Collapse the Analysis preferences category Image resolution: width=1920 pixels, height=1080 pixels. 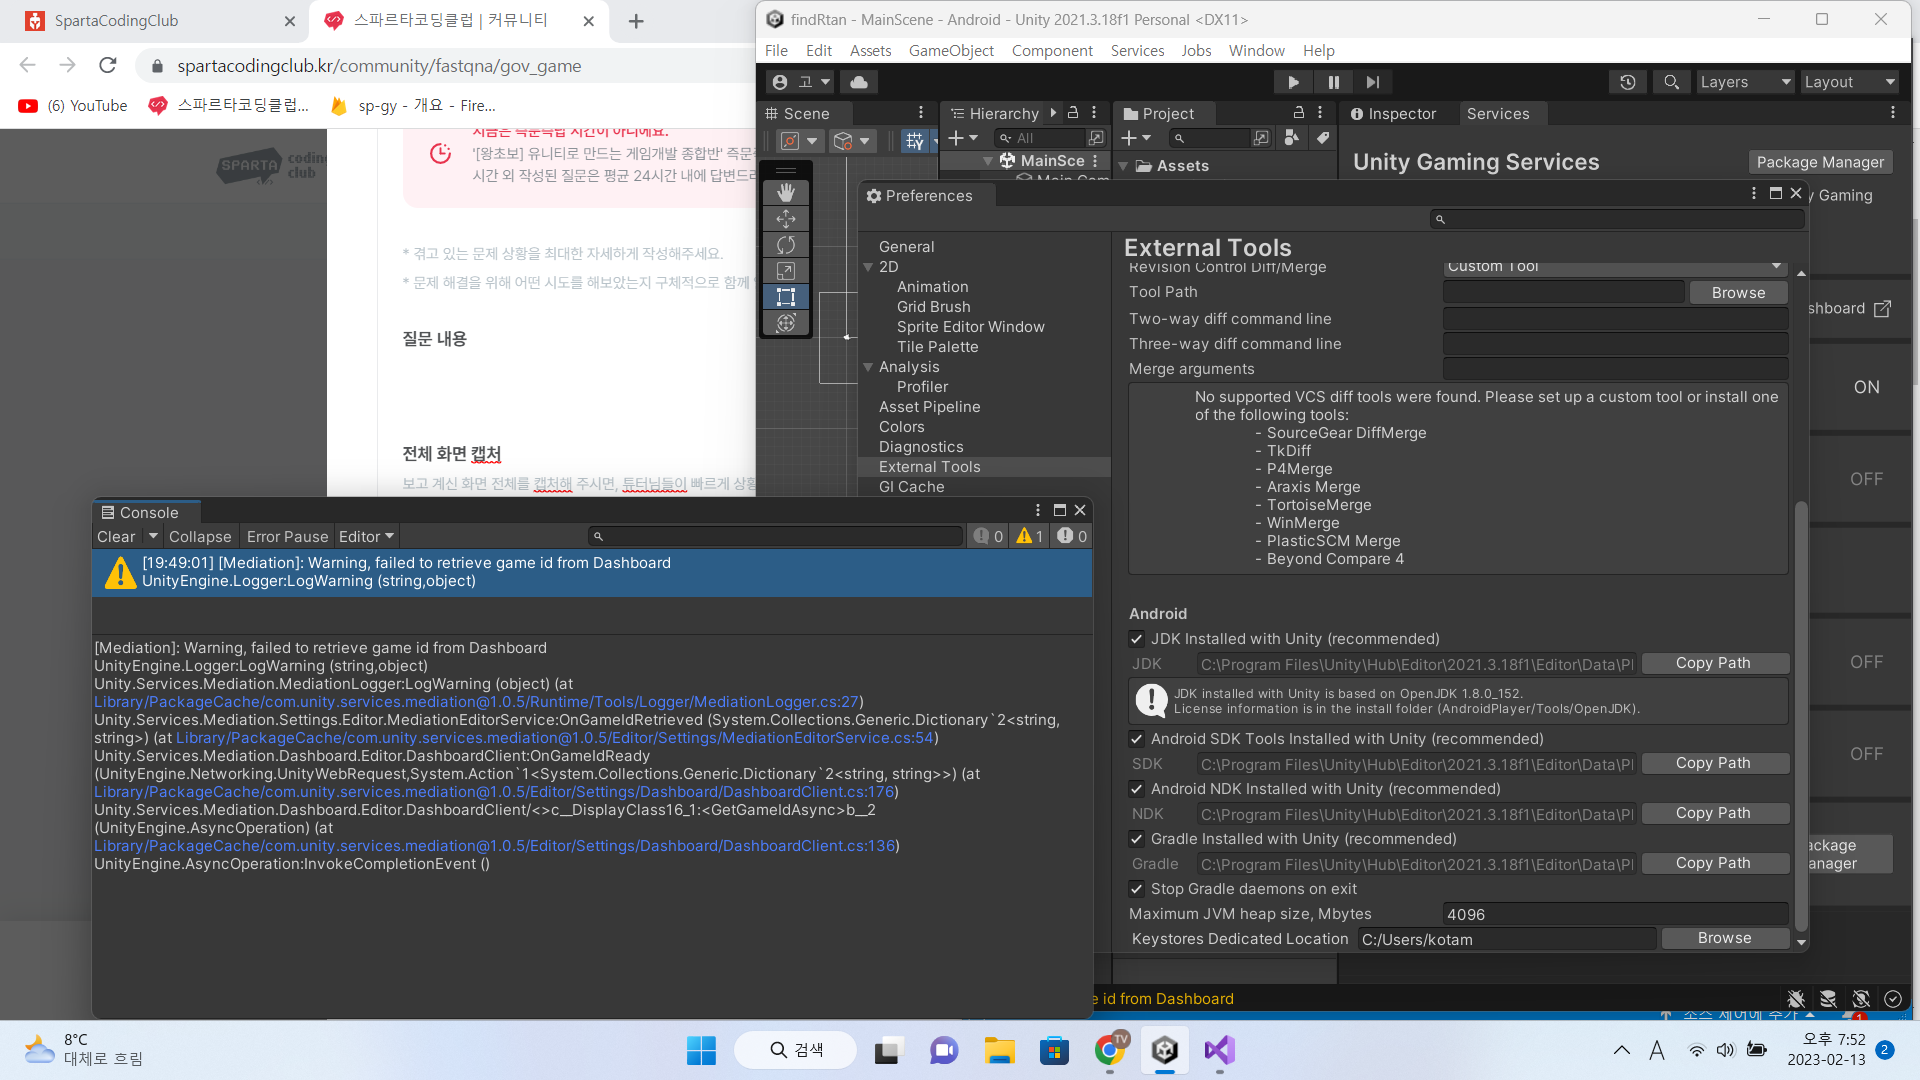click(868, 367)
